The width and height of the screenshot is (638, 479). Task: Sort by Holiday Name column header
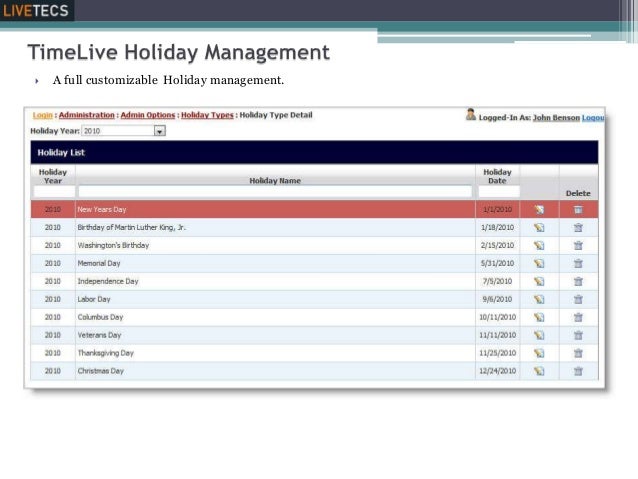pos(275,181)
